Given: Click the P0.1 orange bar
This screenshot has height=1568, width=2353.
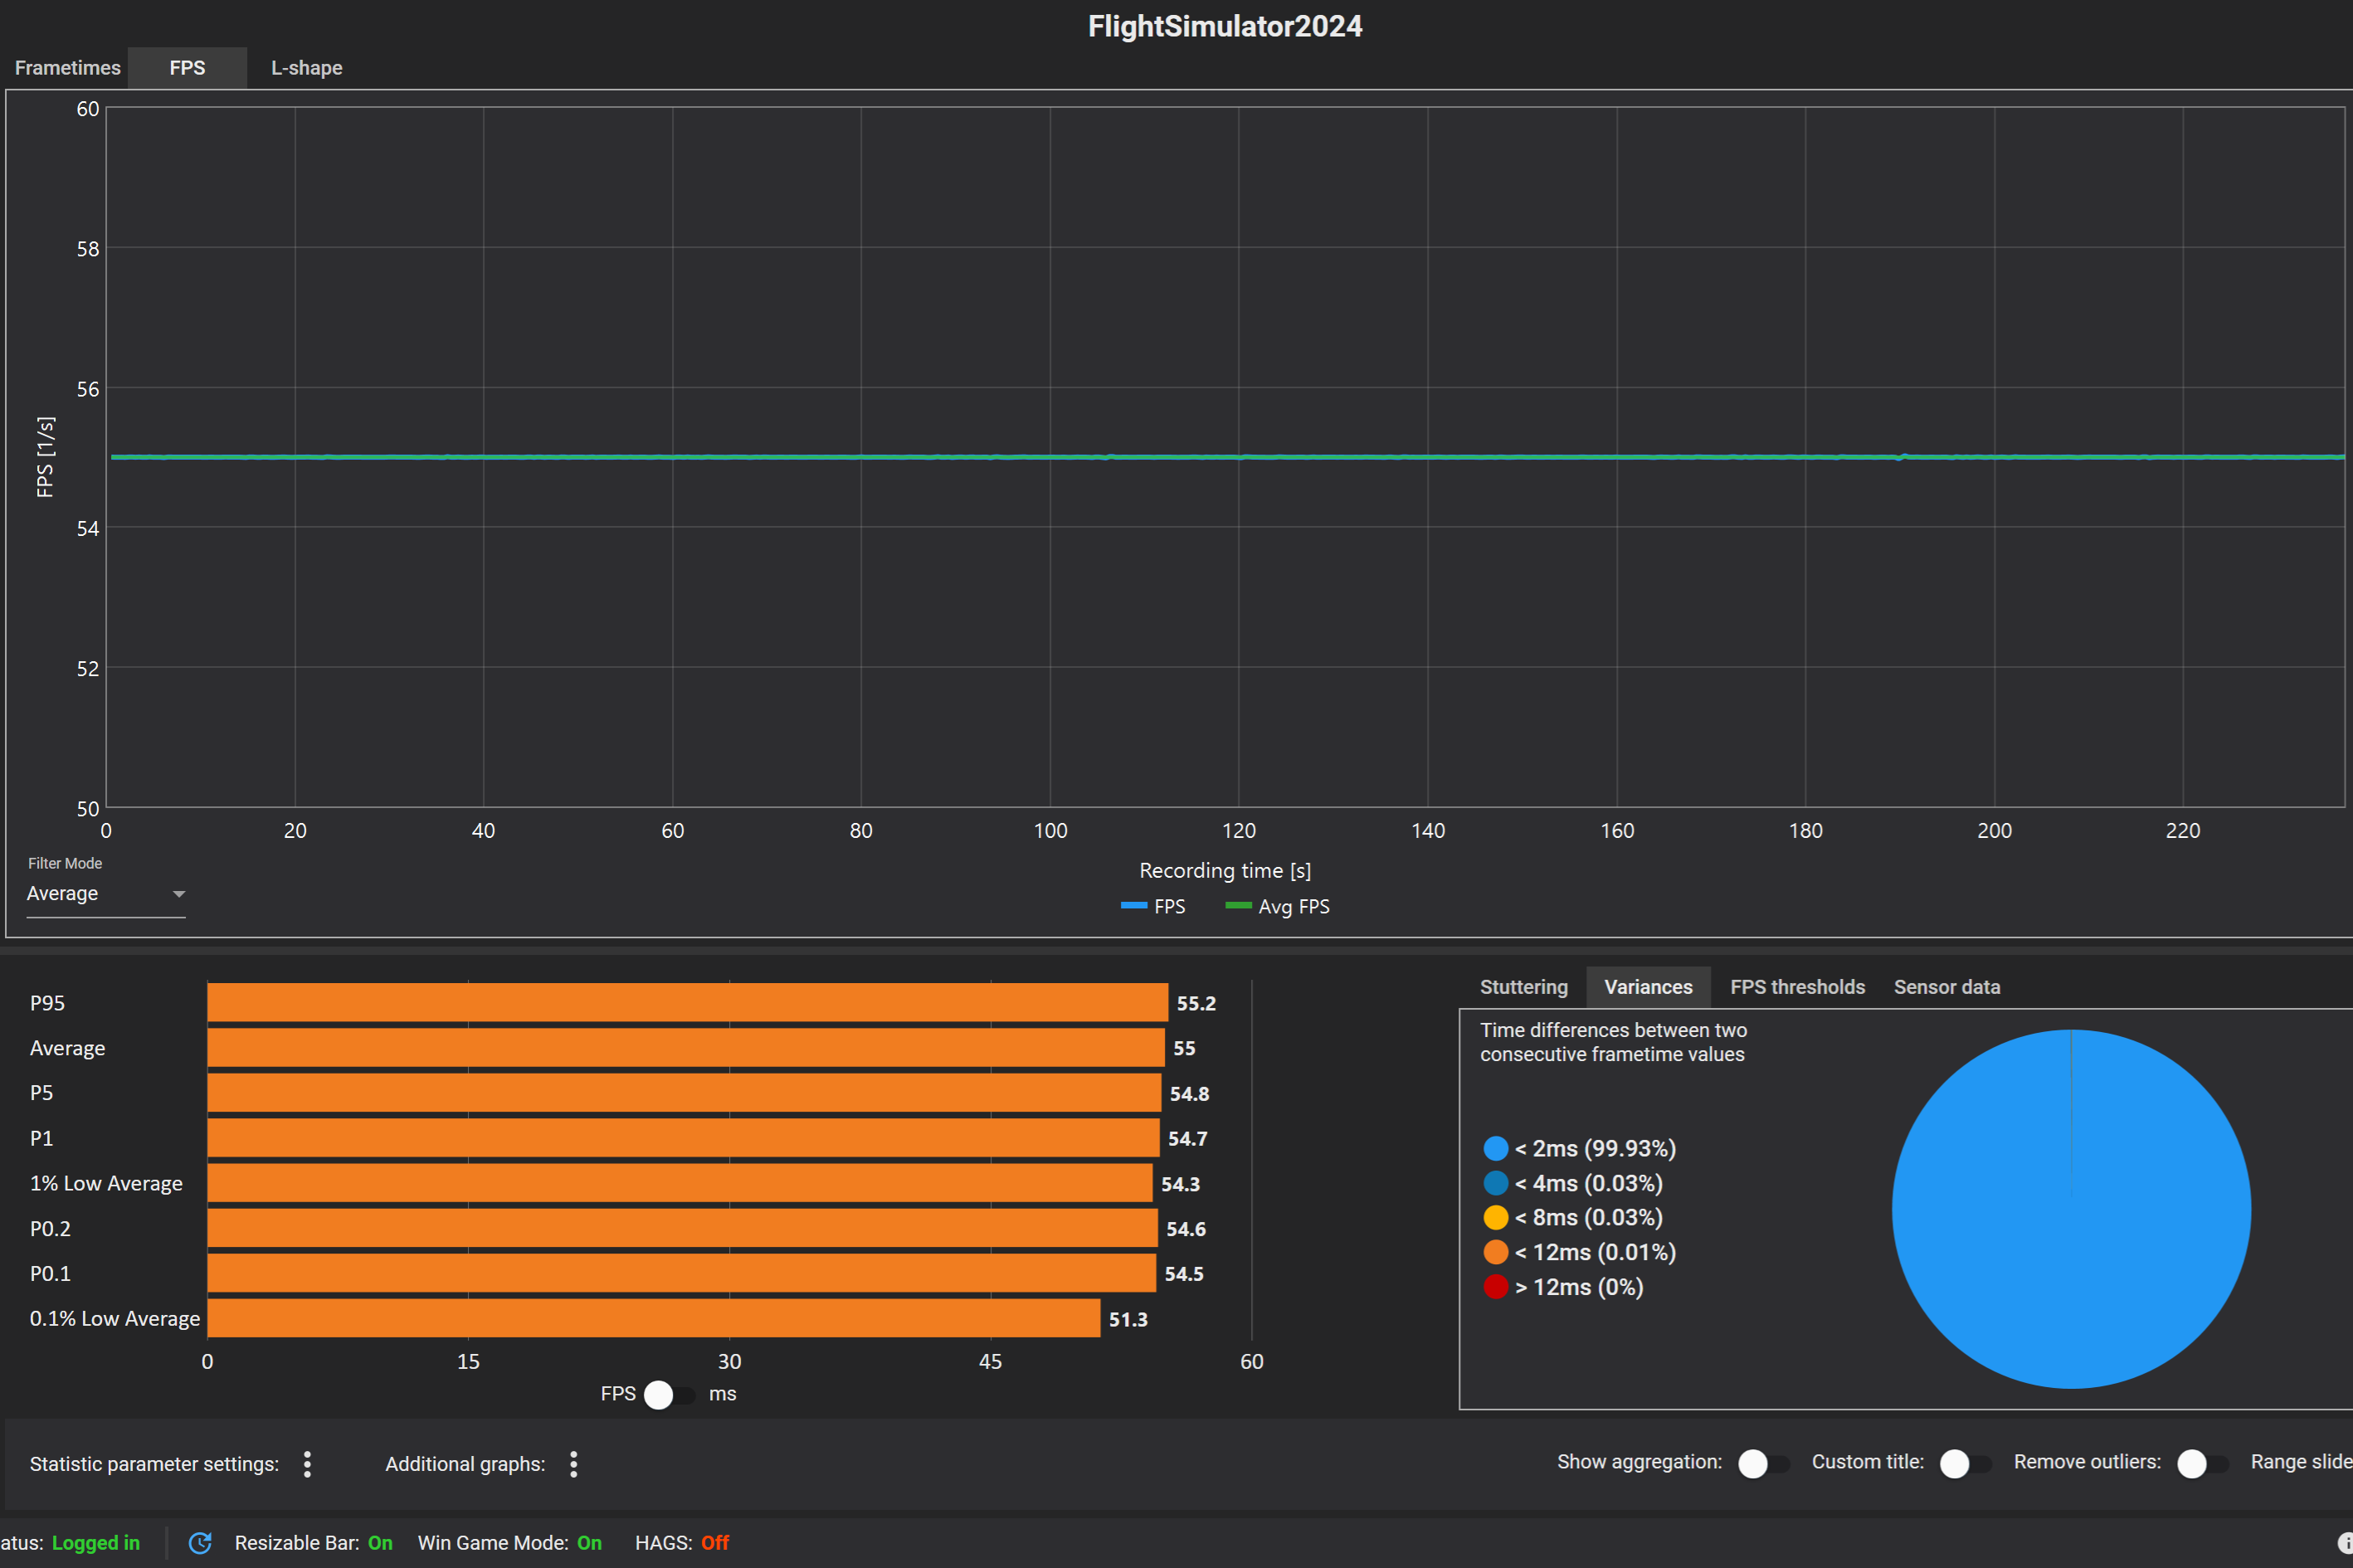Looking at the screenshot, I should point(681,1273).
